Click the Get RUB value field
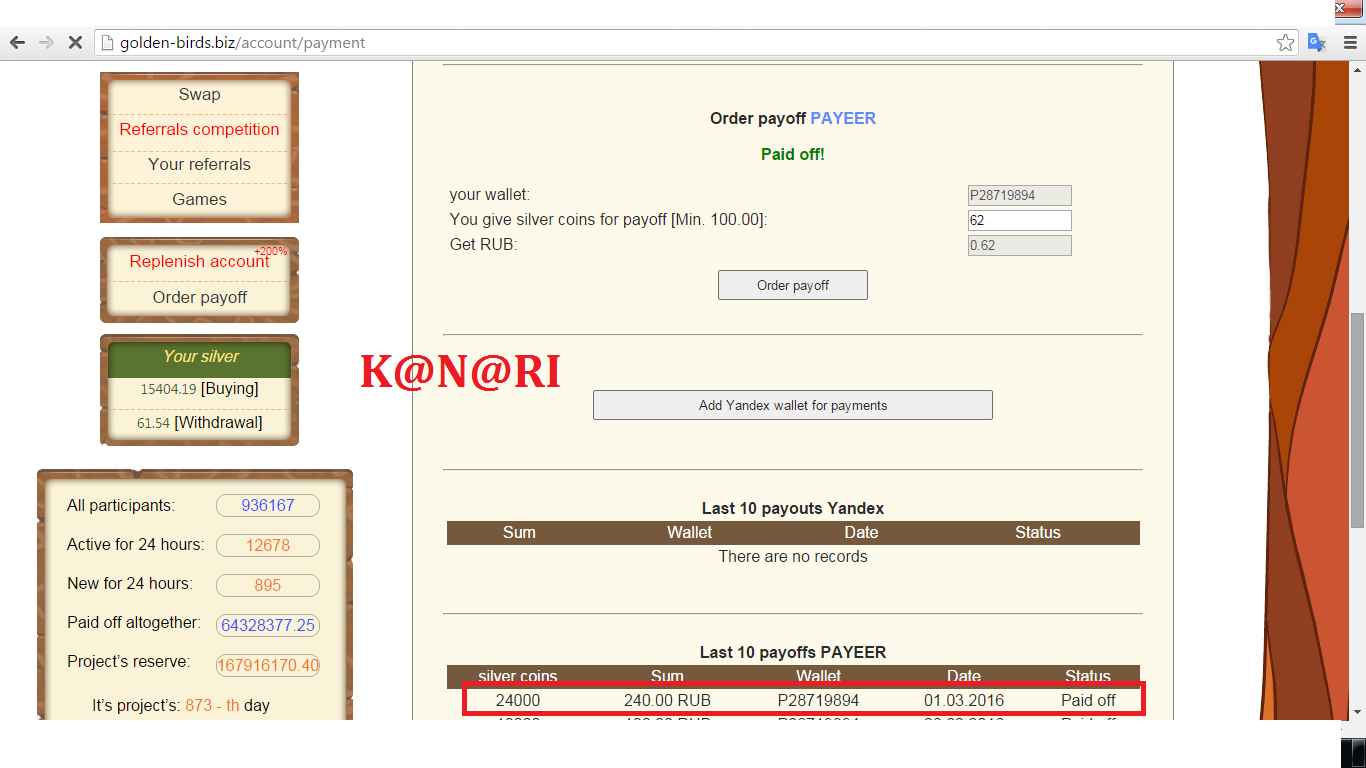 1019,245
